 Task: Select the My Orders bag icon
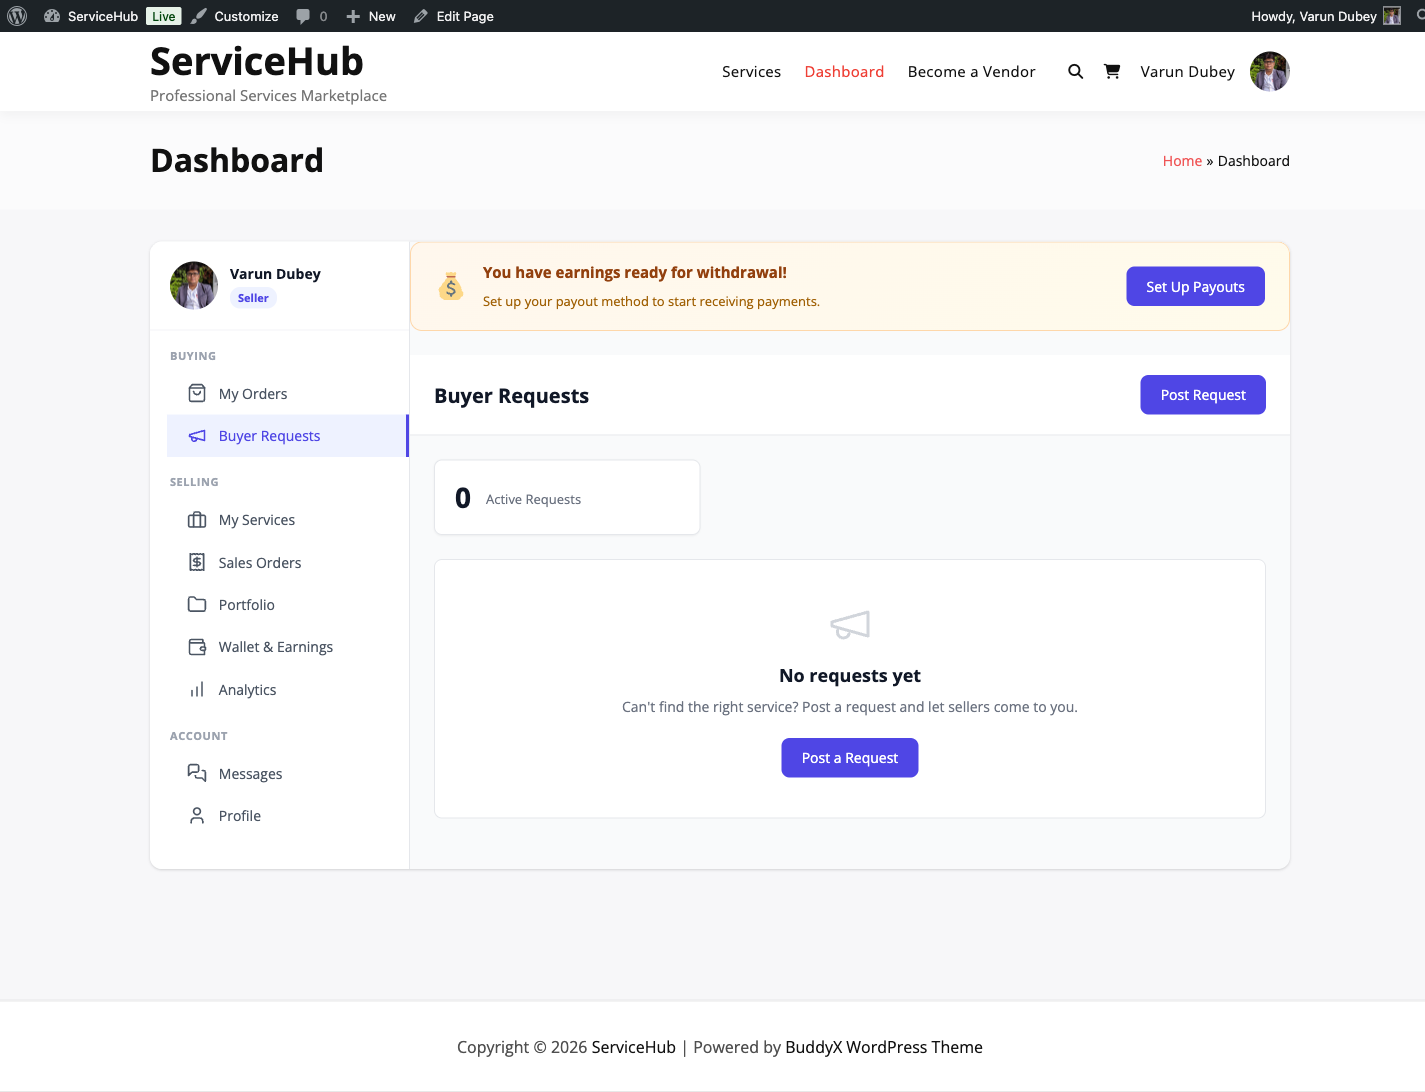coord(197,393)
